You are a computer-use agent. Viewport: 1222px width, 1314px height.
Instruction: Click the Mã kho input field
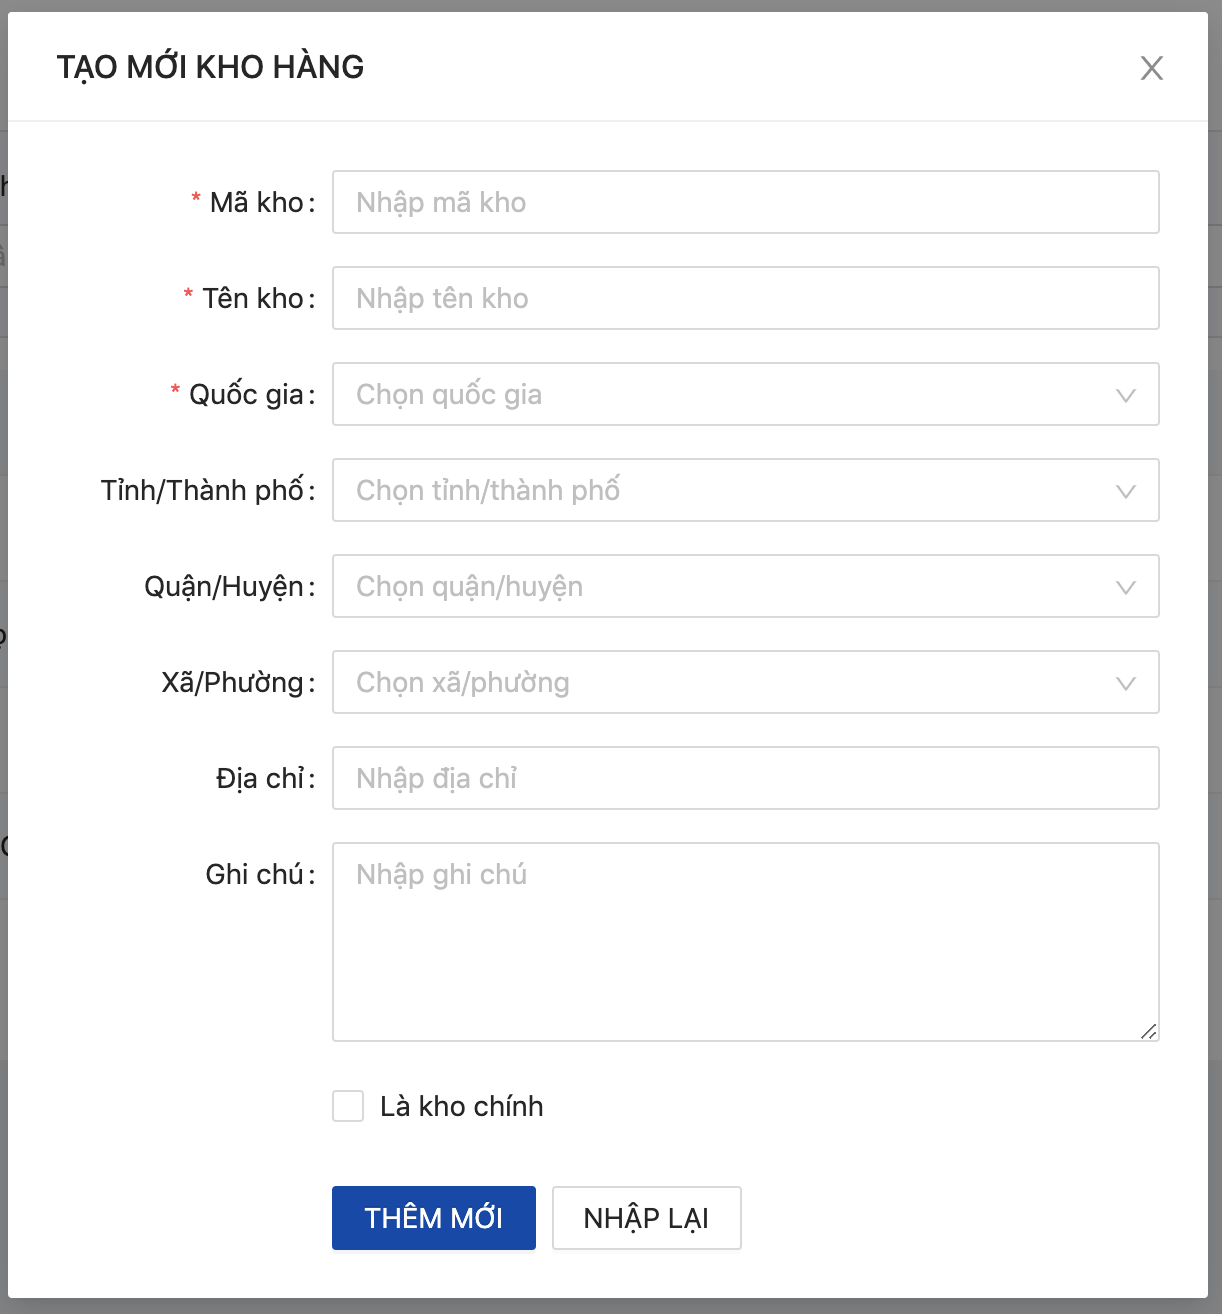coord(745,202)
